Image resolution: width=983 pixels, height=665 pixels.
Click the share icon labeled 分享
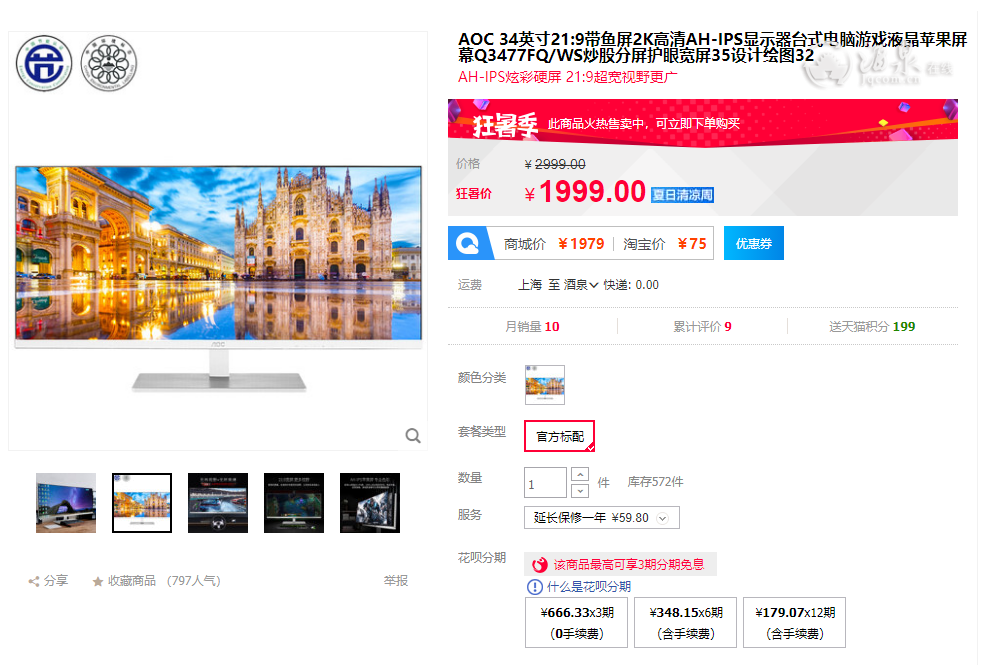click(34, 582)
